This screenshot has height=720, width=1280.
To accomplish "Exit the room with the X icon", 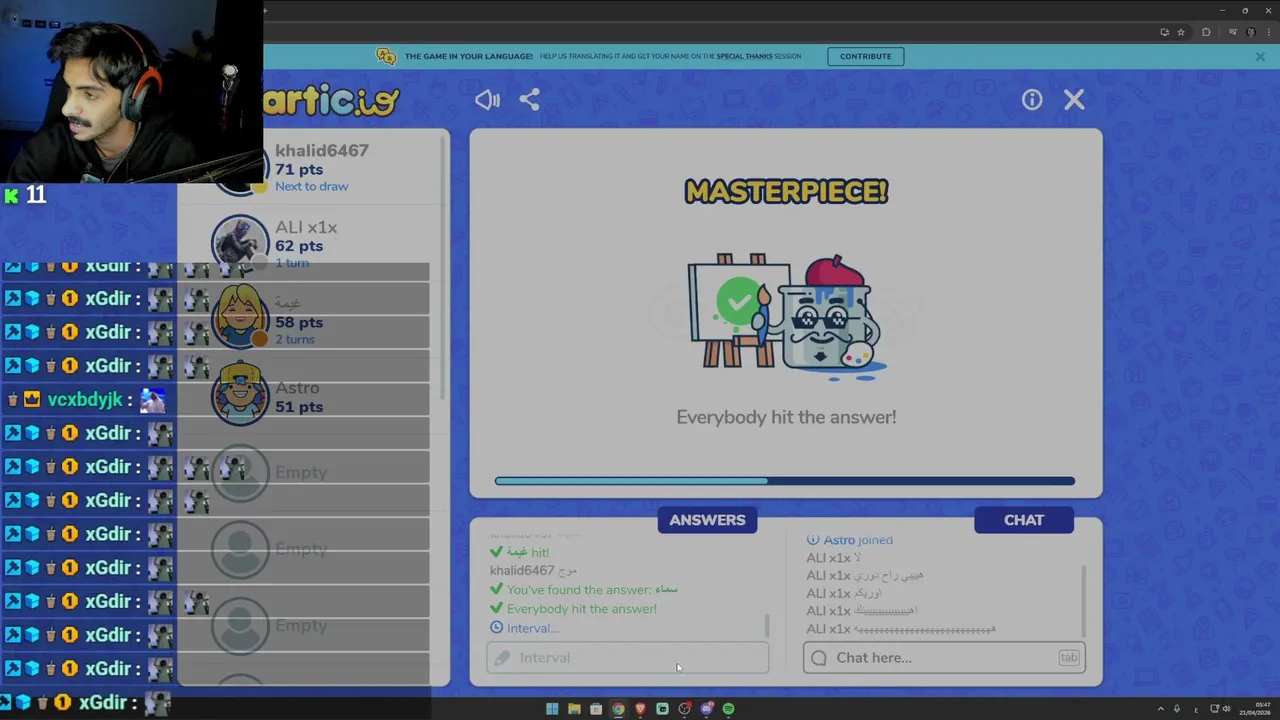I will click(1074, 99).
